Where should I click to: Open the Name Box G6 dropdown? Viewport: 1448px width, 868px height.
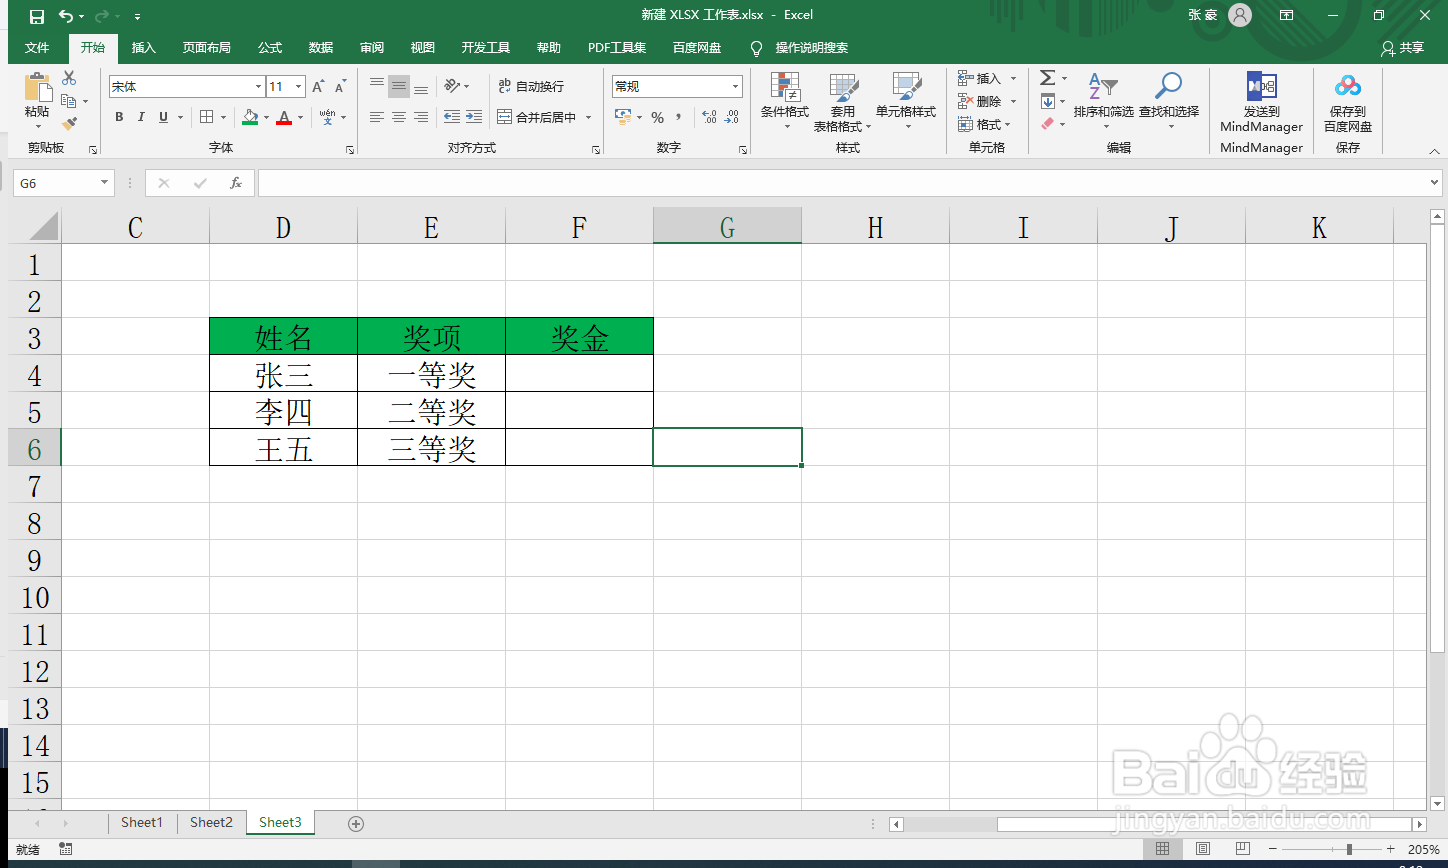[105, 183]
